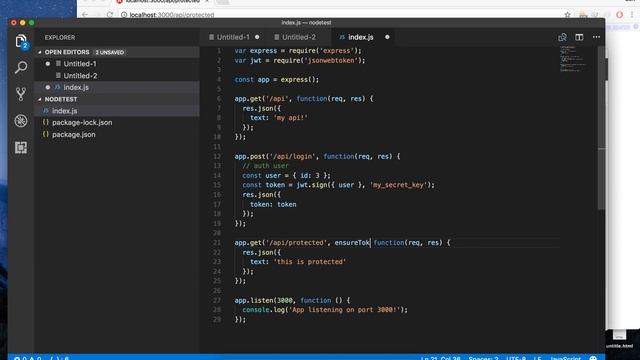Click the Opera icon in the browser toolbar
This screenshot has height=360, width=640.
coord(620,15)
